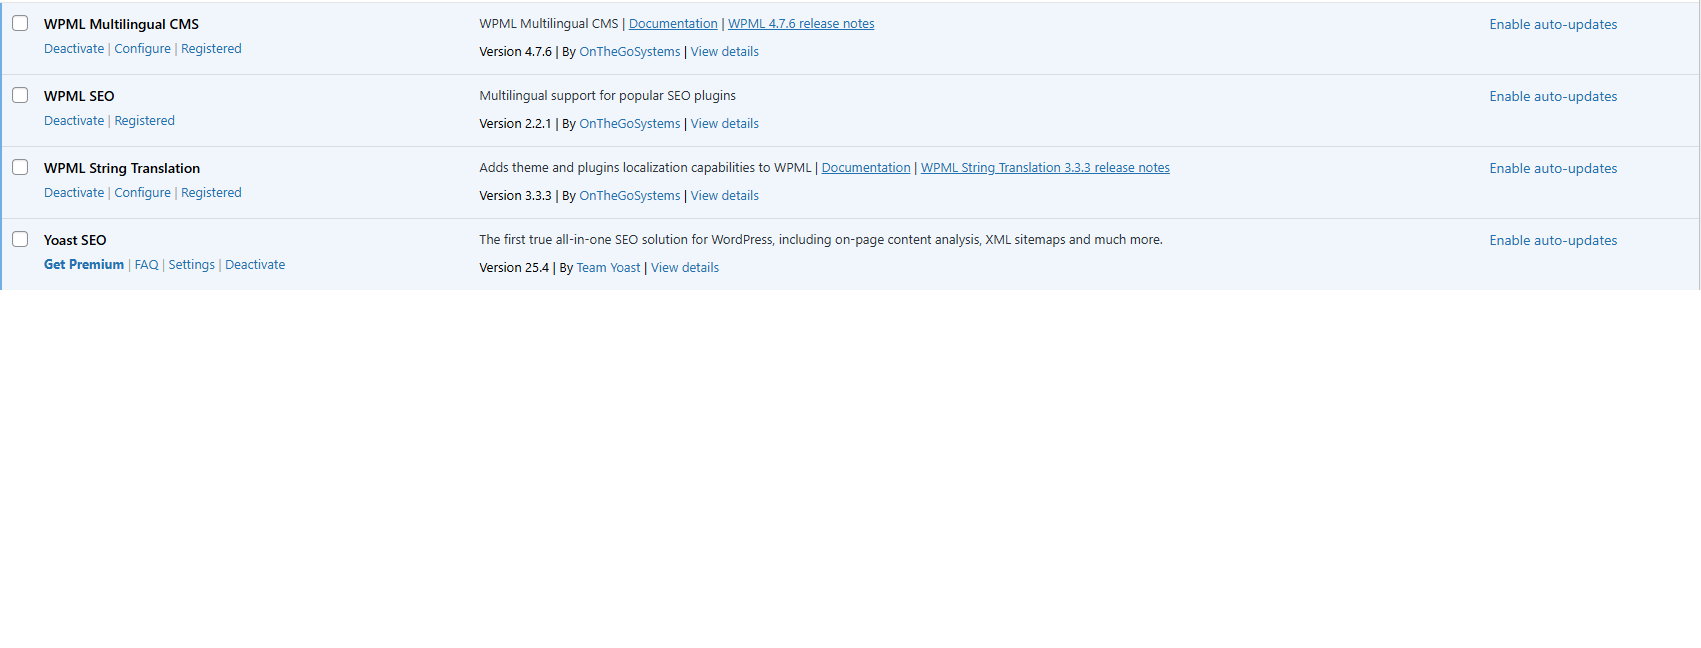Screen dimensions: 1701x648
Task: Click OnTheGoSystems author link for WPML Multilingual CMS
Action: pyautogui.click(x=630, y=52)
